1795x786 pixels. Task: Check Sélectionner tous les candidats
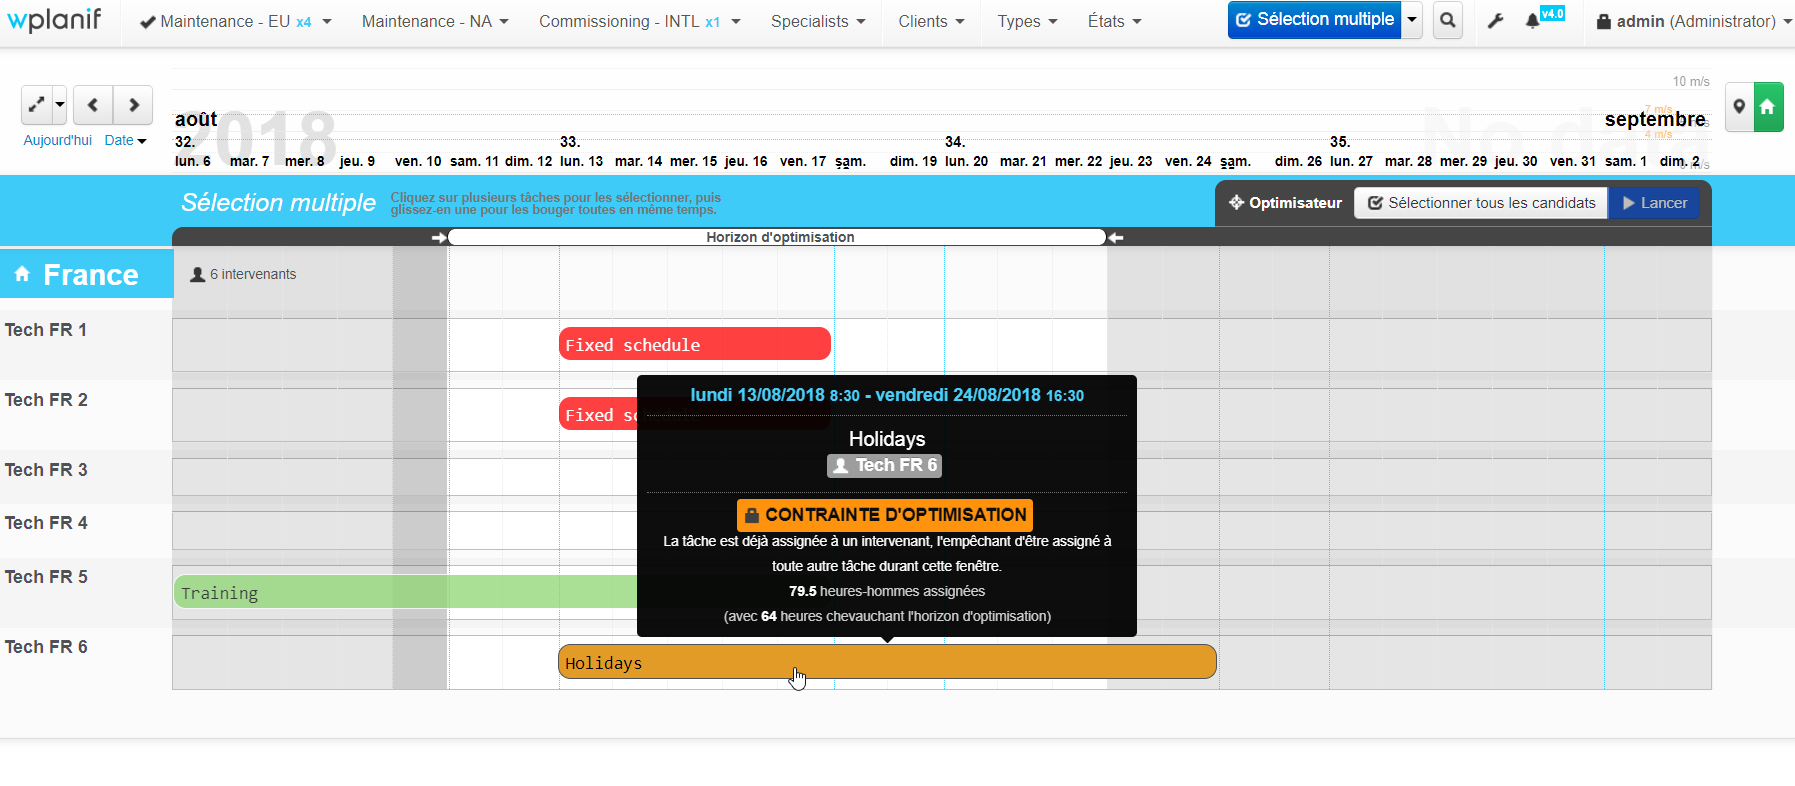pos(1481,203)
